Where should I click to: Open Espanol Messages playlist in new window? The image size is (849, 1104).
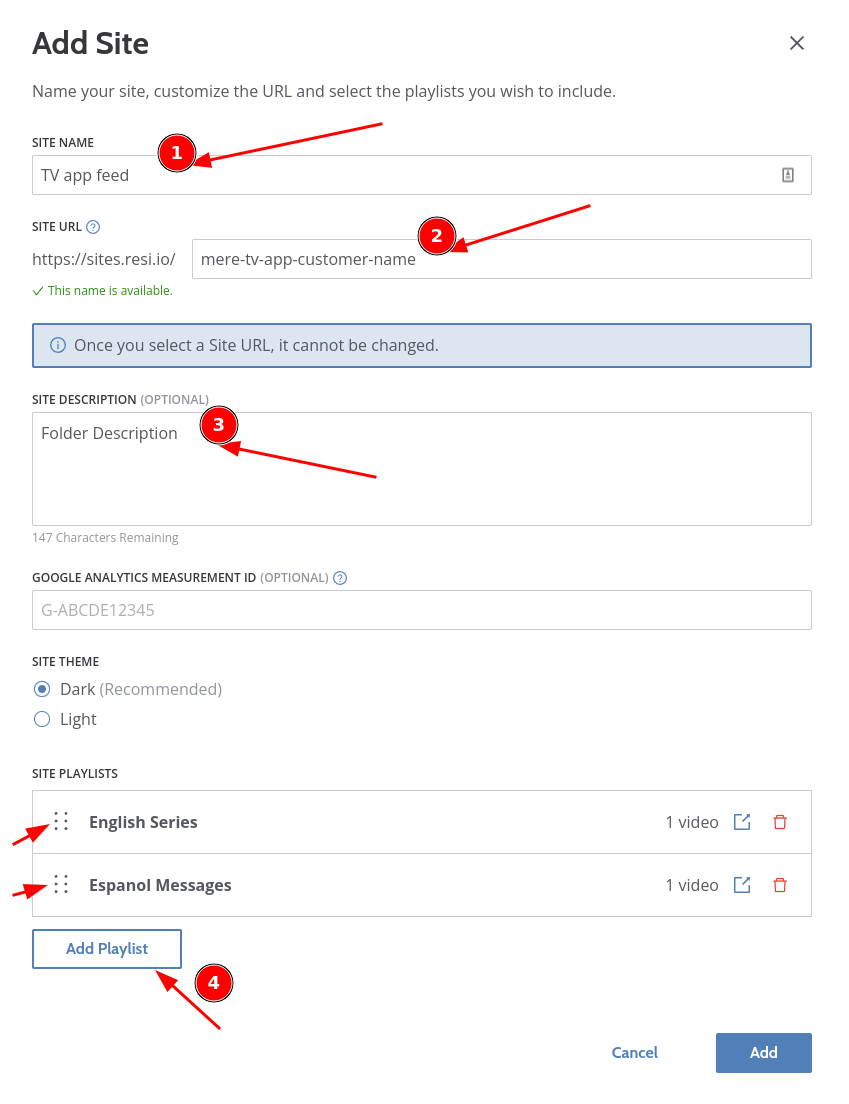click(742, 885)
